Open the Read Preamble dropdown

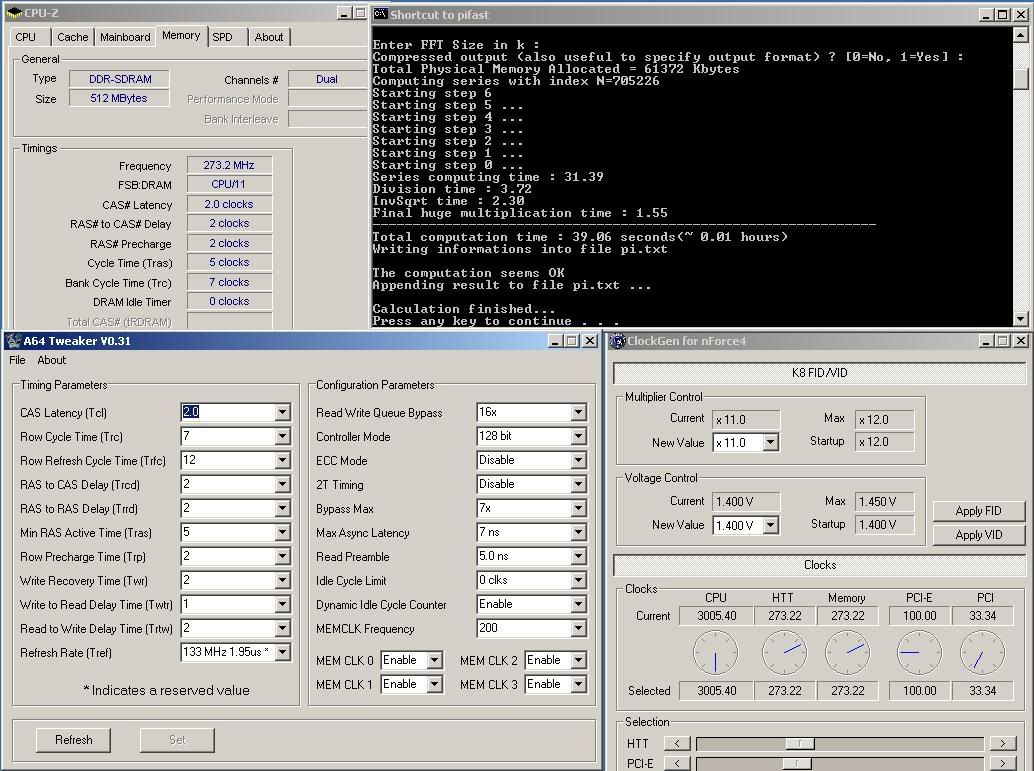(578, 556)
